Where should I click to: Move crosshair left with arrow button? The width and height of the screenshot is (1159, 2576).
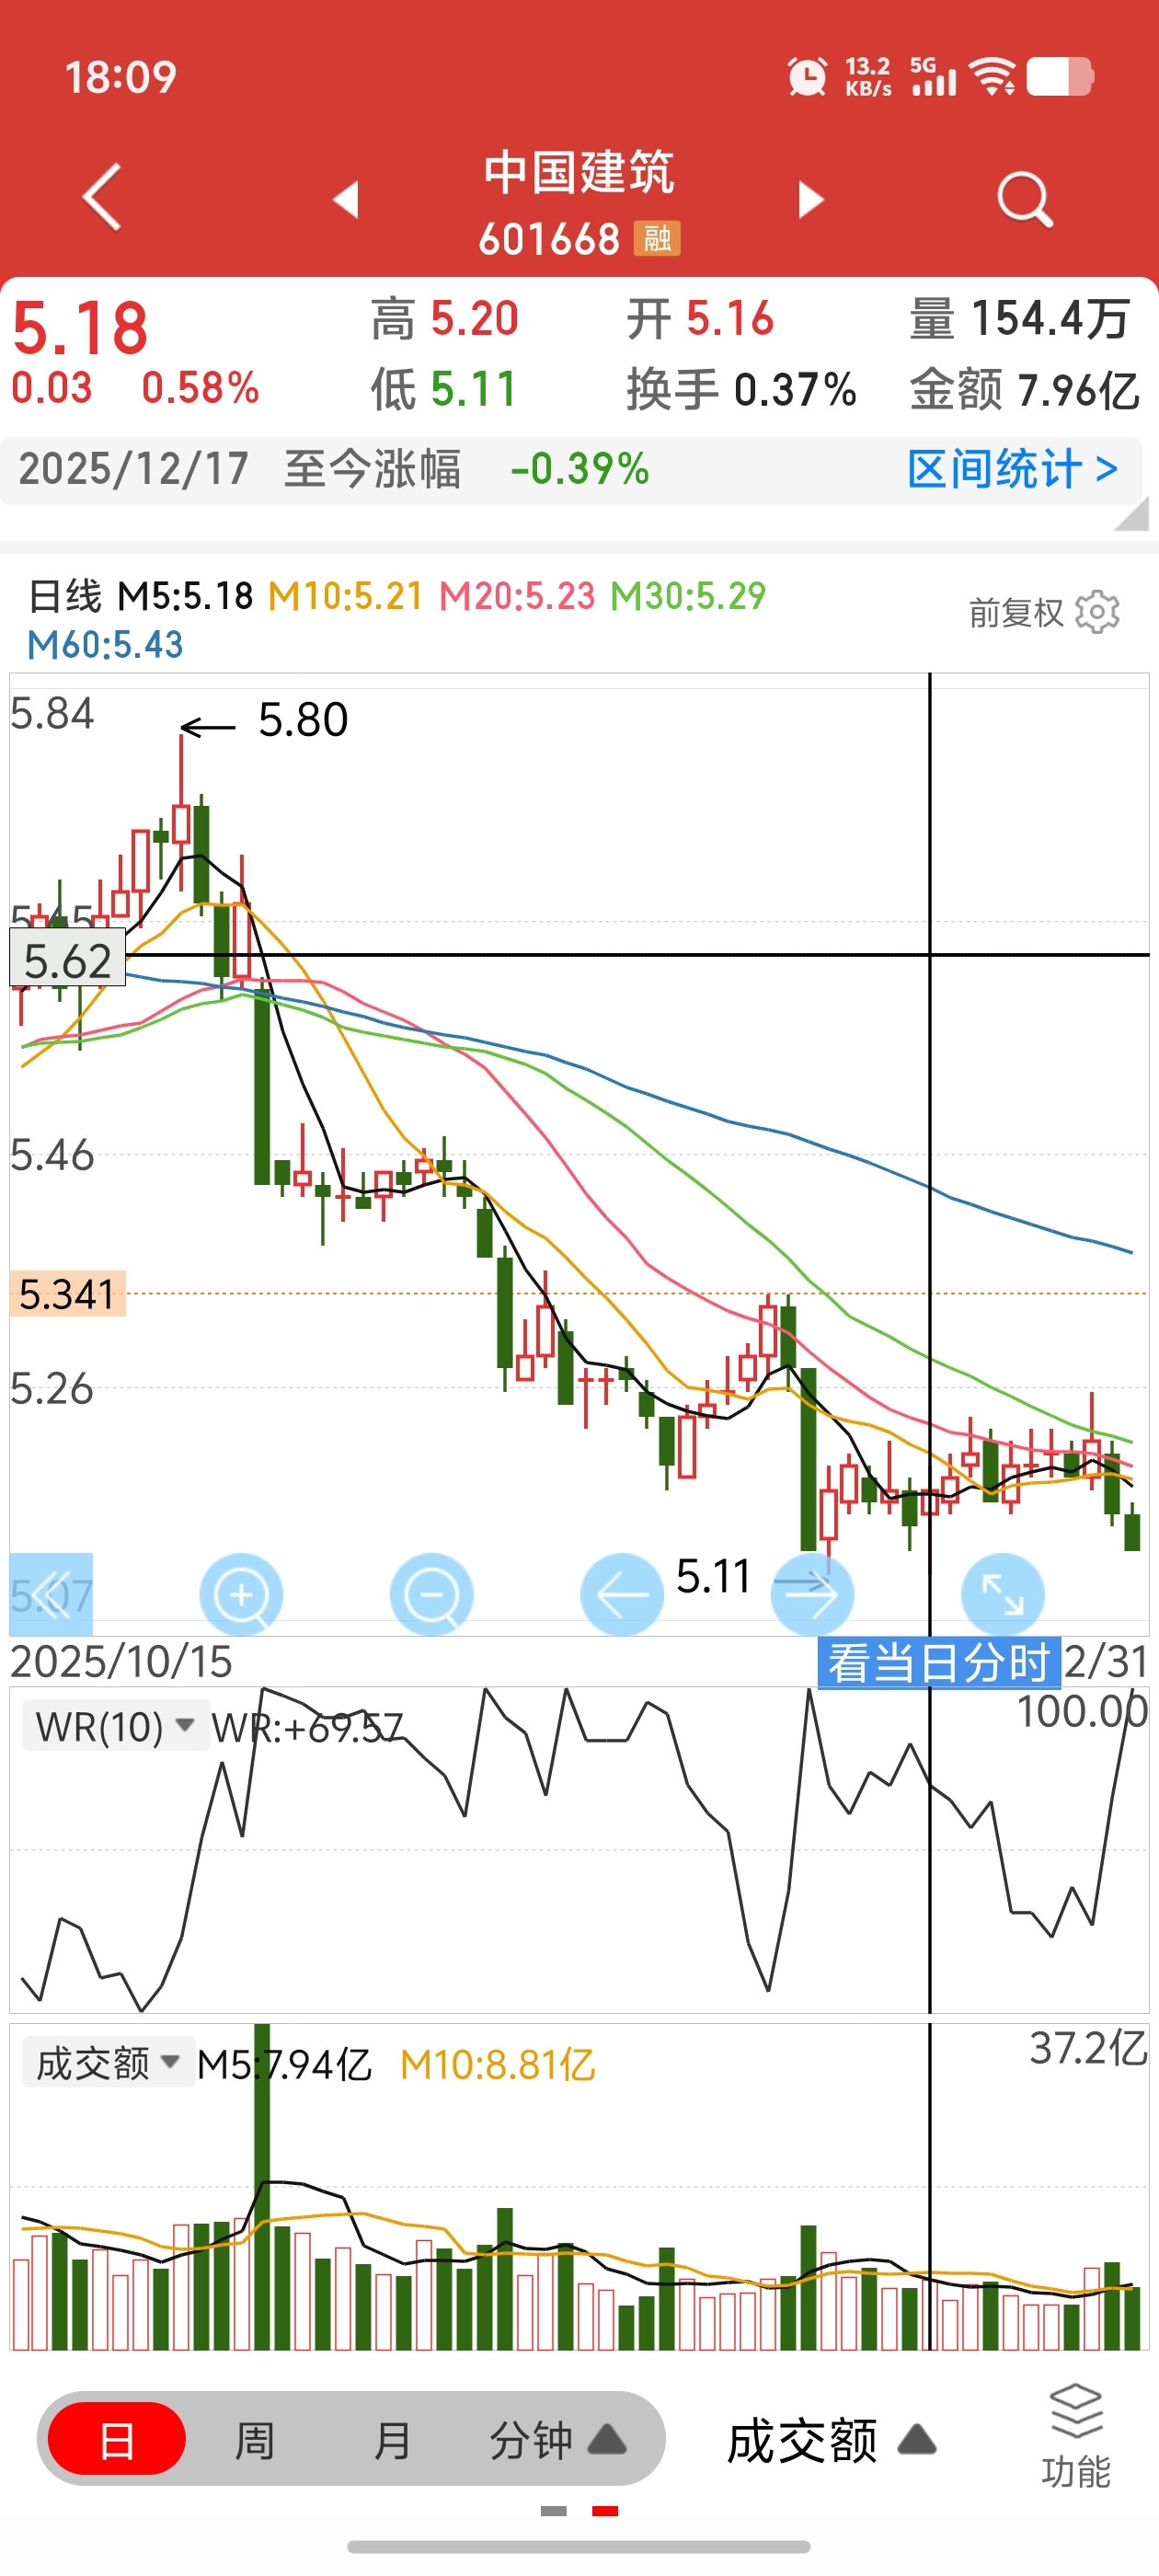click(x=621, y=1594)
